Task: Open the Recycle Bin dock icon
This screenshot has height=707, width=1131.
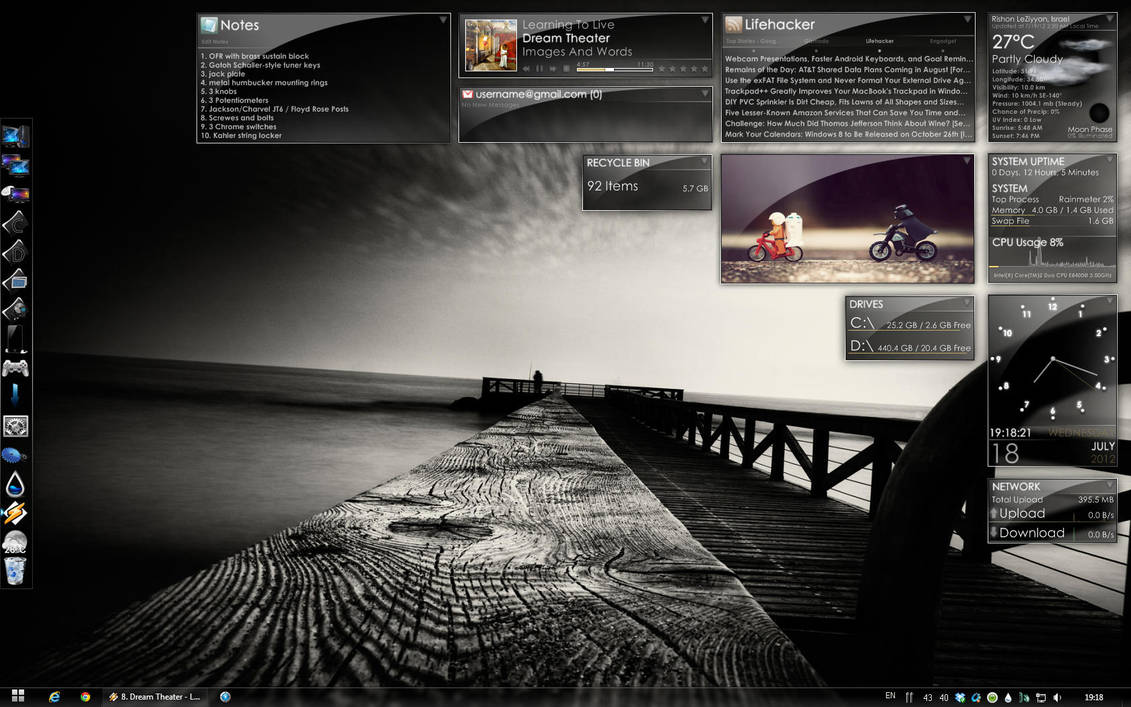Action: point(15,571)
